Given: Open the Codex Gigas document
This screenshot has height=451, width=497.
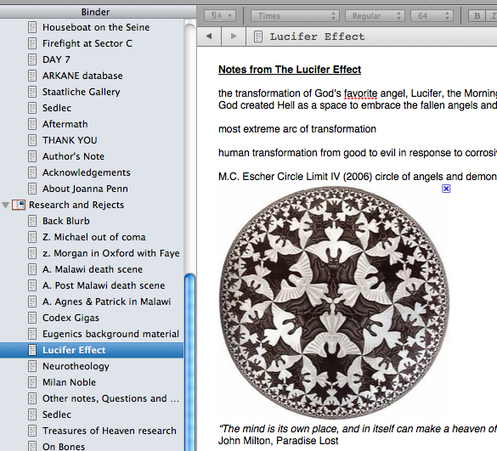Looking at the screenshot, I should (x=71, y=318).
